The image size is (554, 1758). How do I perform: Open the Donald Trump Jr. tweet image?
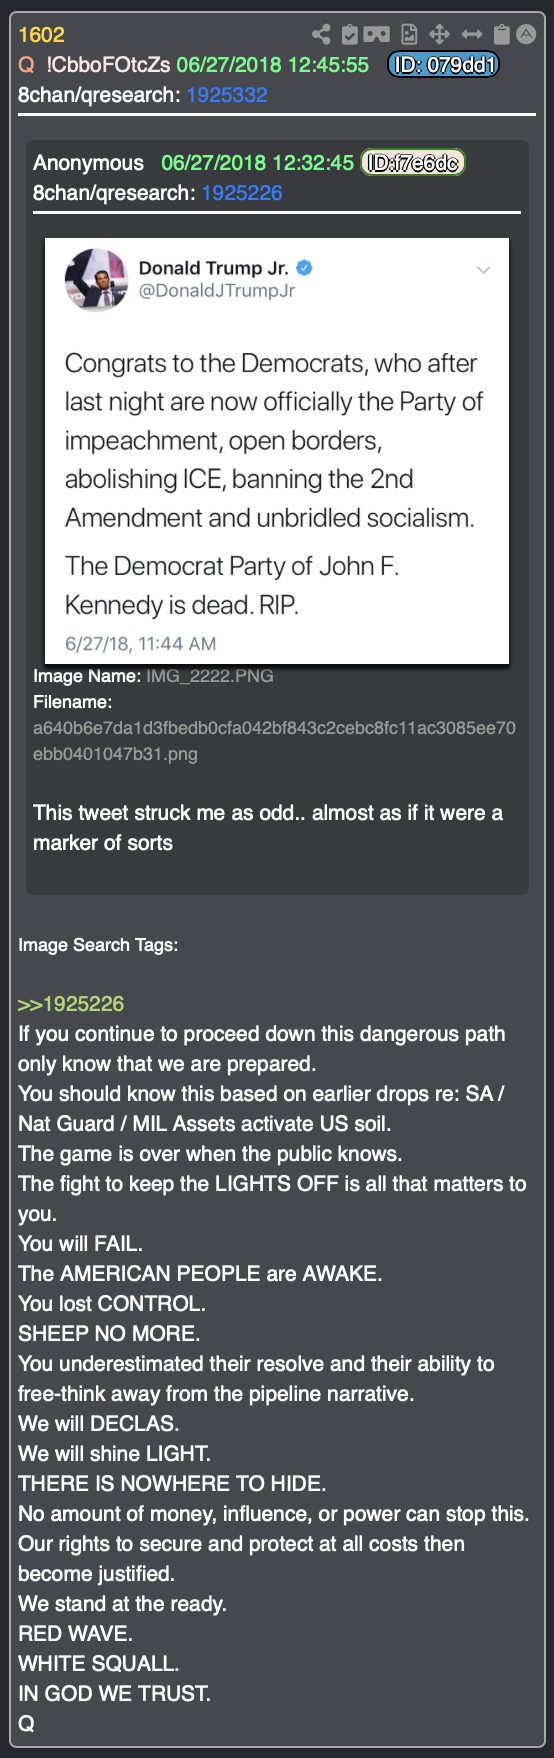click(277, 451)
